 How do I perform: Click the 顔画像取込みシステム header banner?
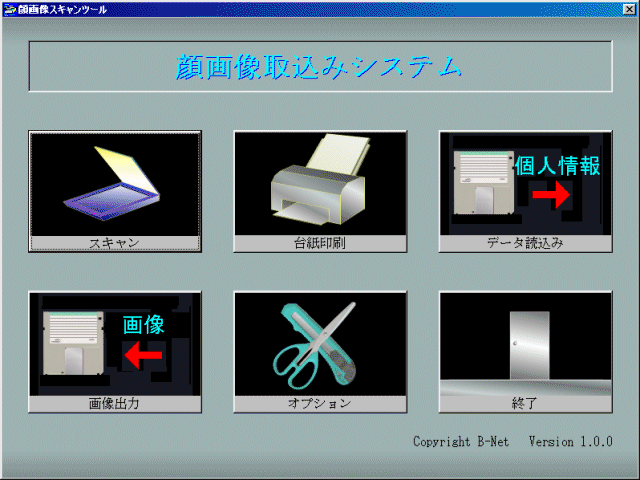[320, 67]
